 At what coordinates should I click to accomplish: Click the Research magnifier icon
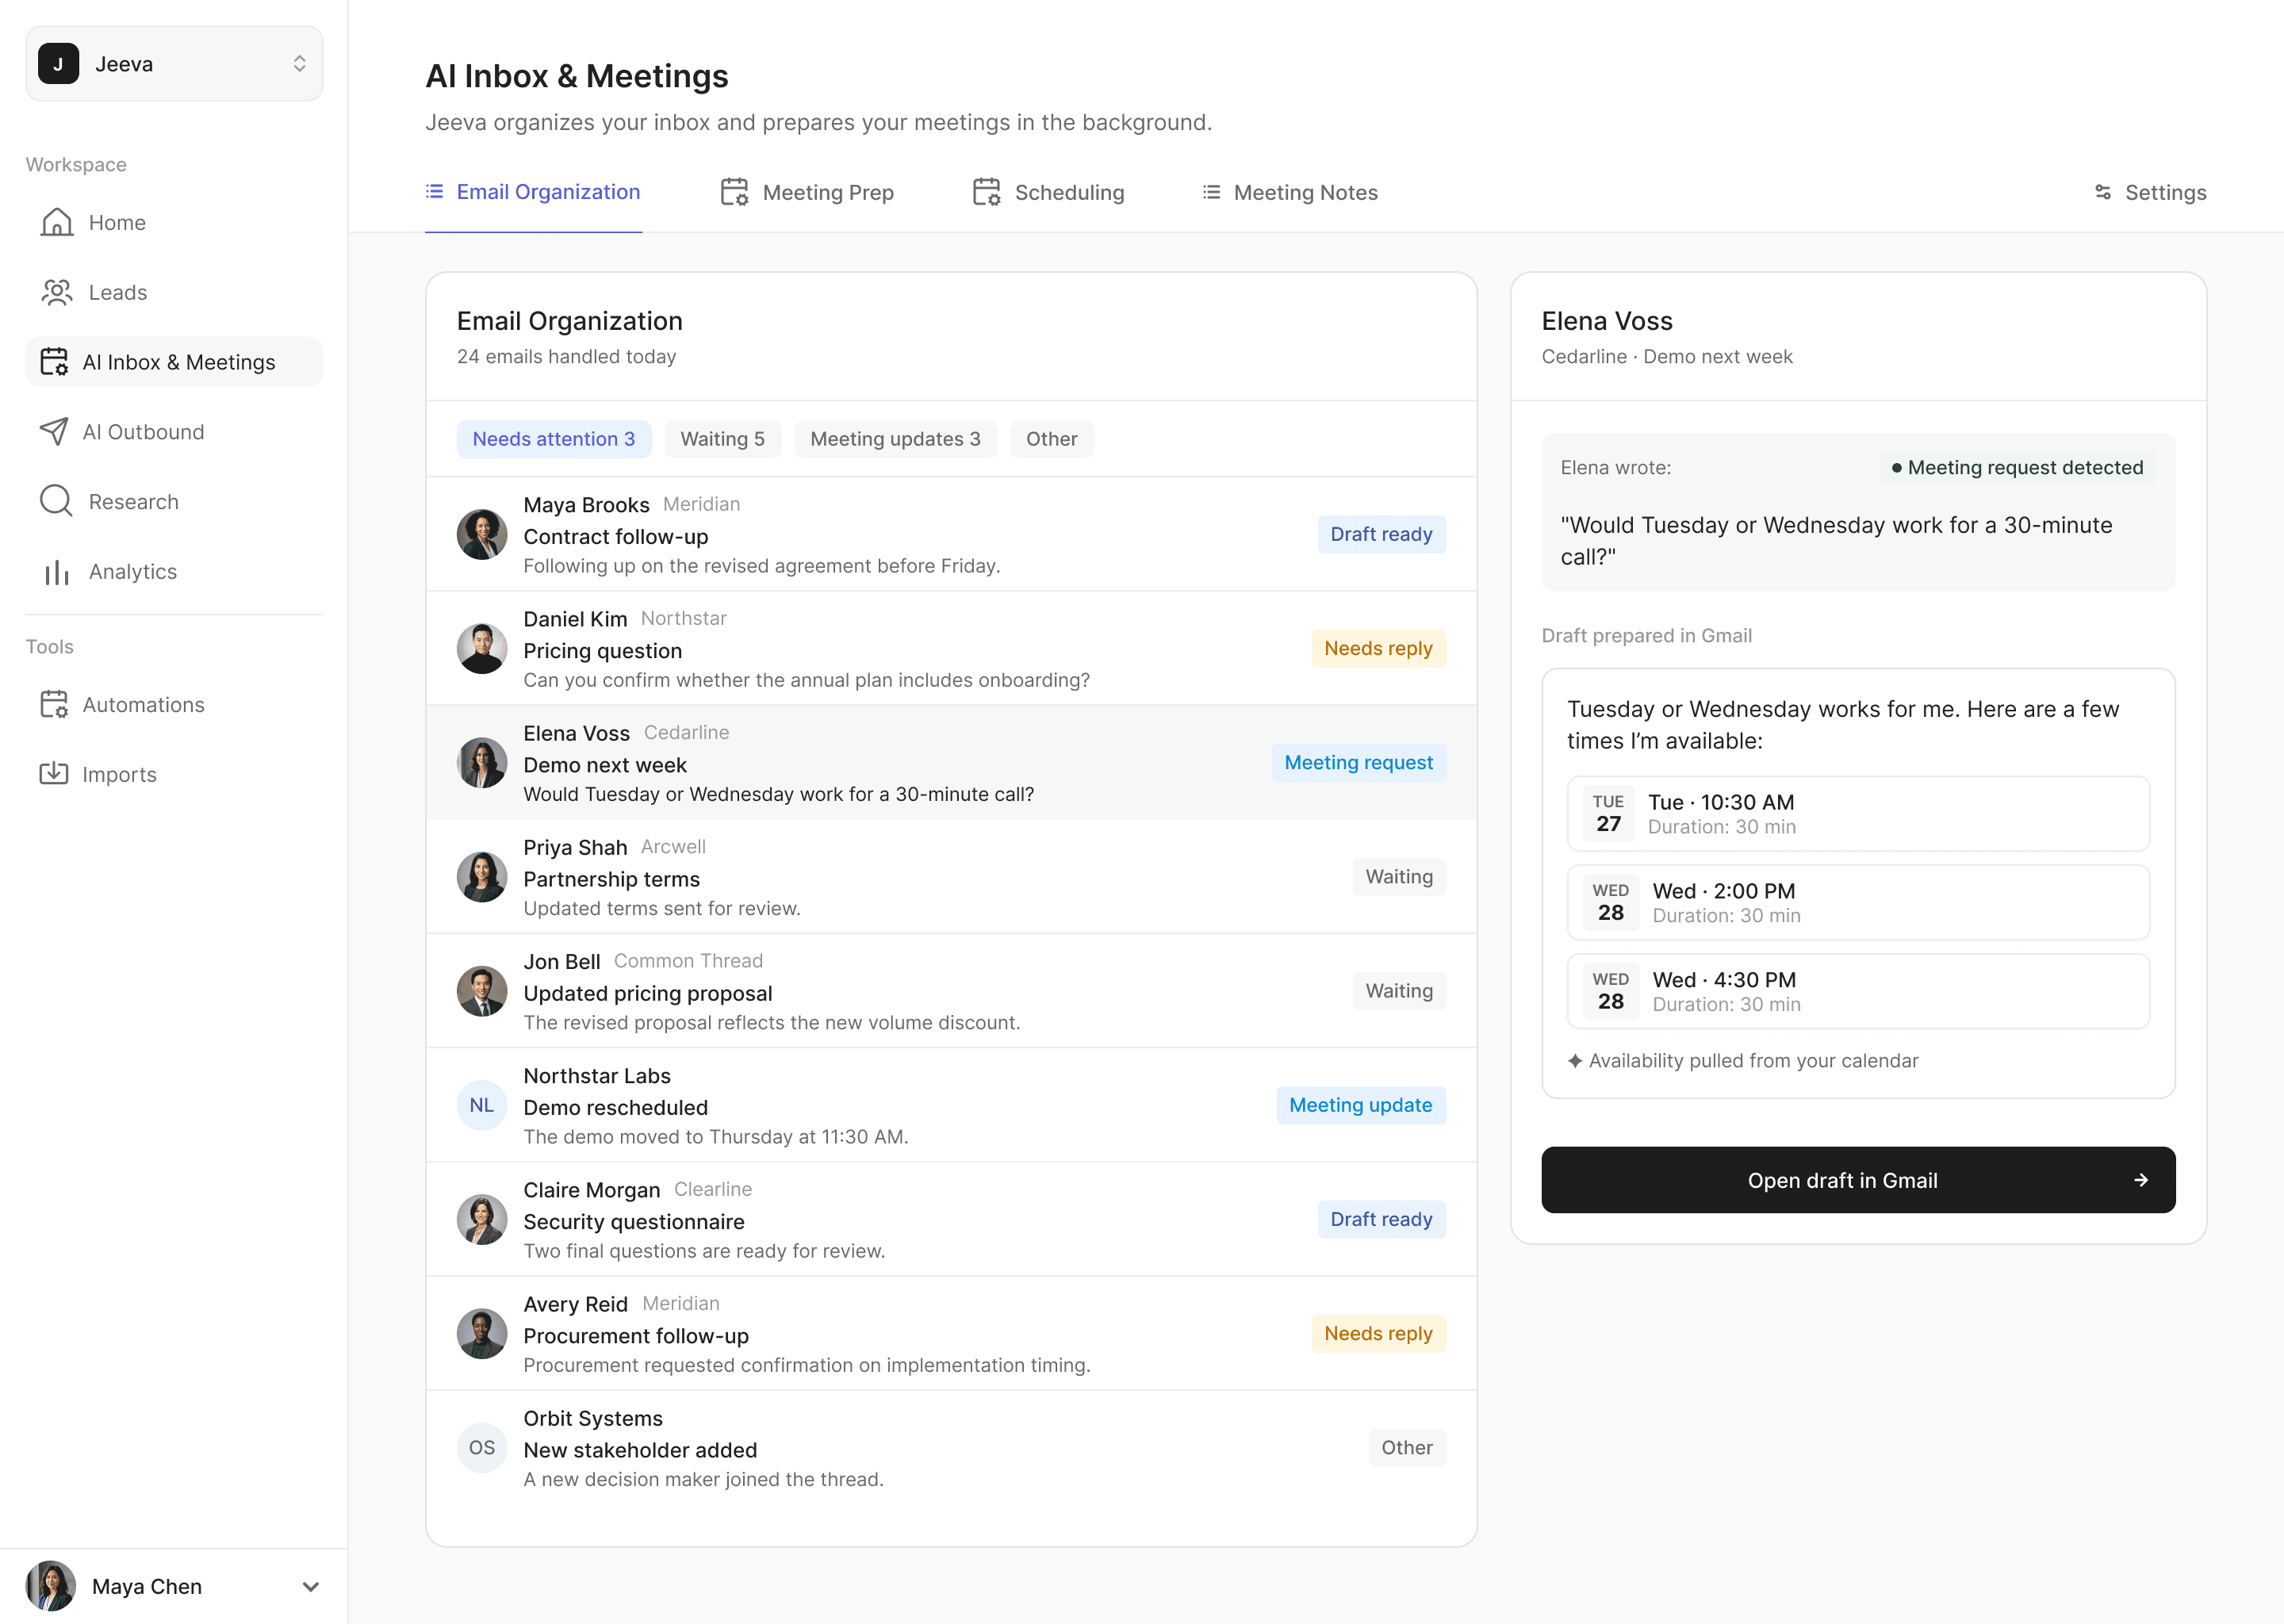coord(57,501)
